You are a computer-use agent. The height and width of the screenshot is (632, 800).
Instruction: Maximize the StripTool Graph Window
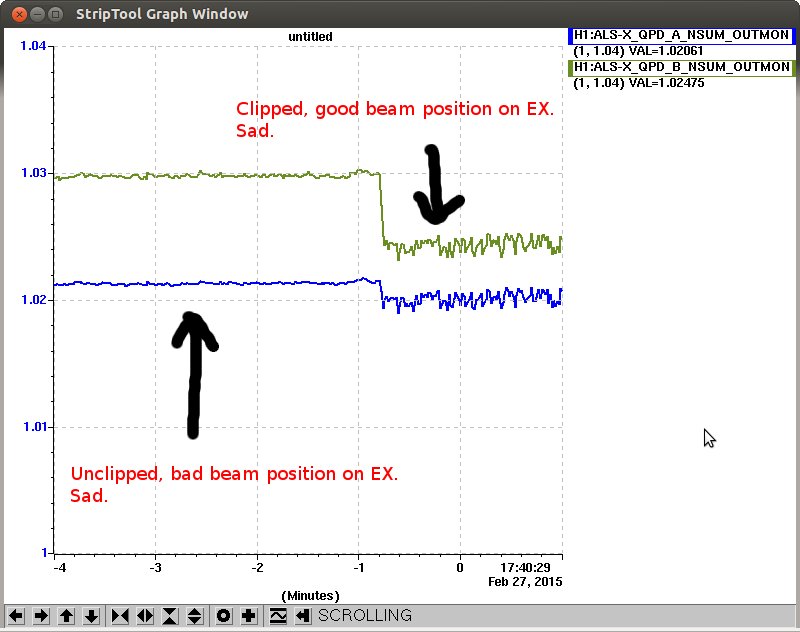(56, 14)
